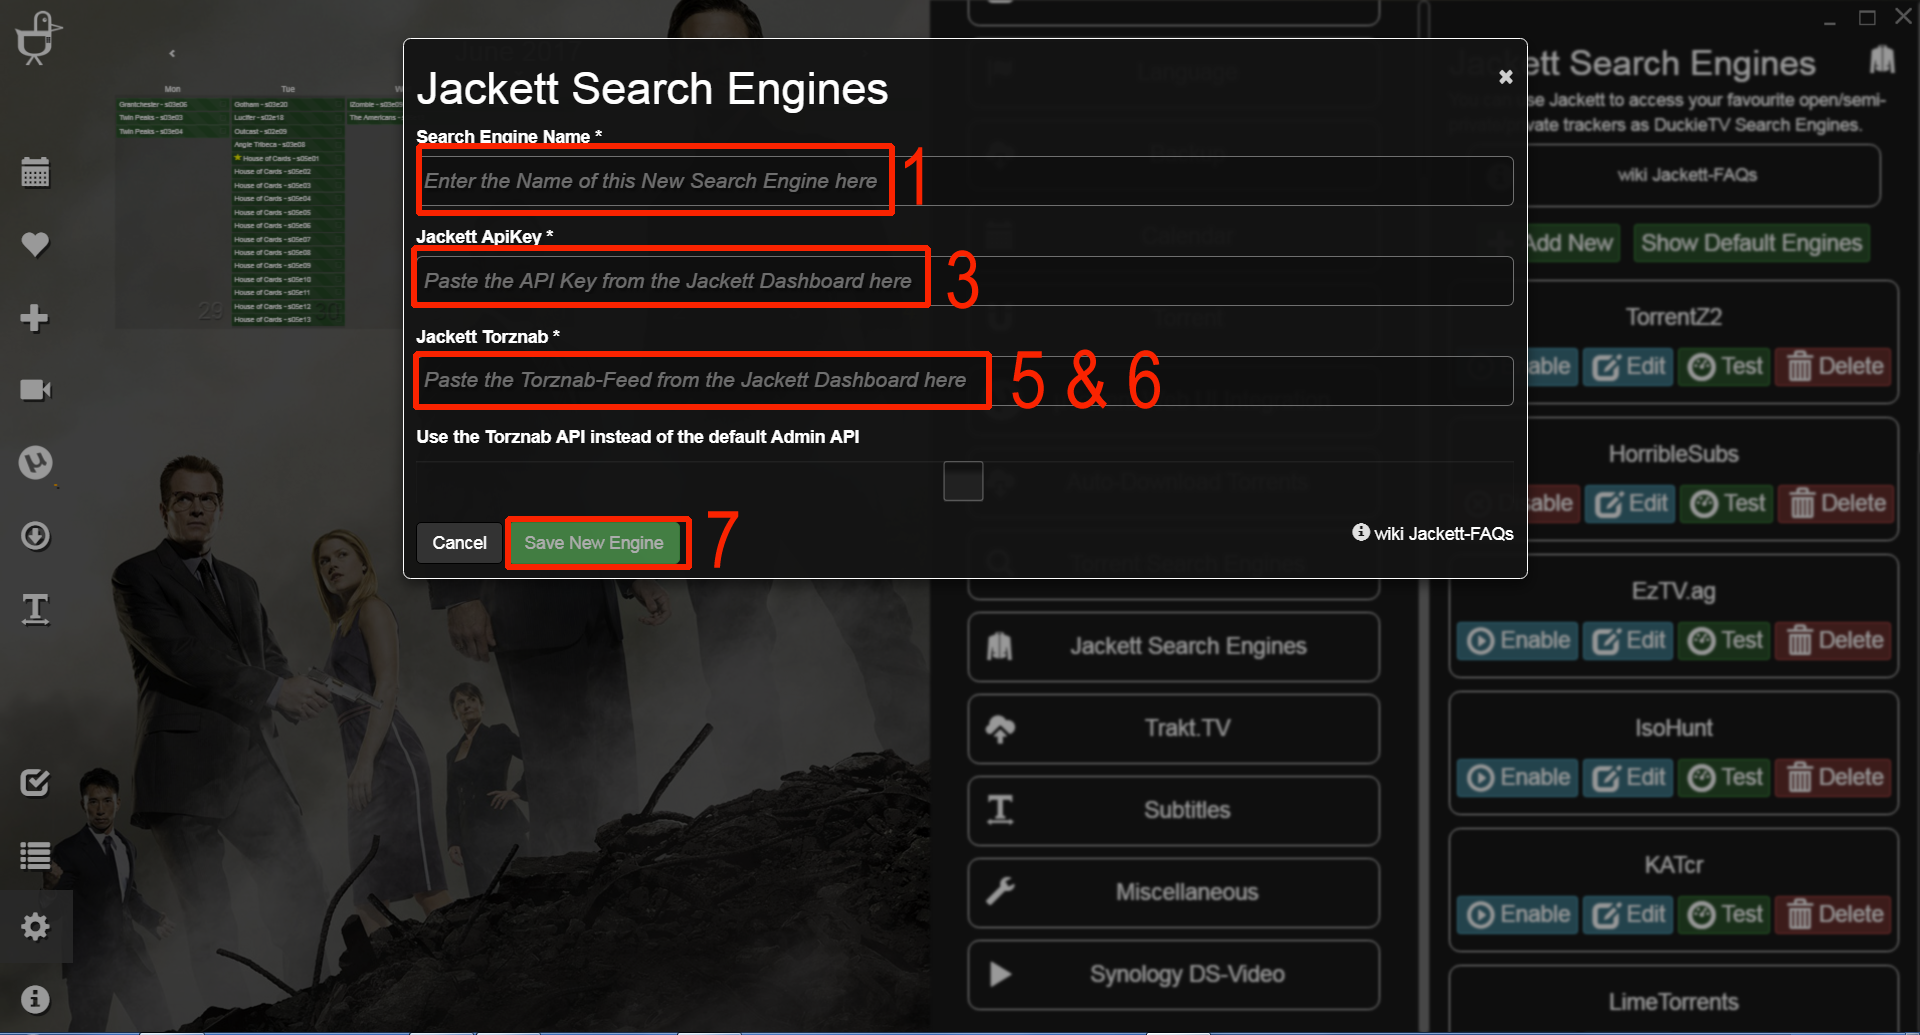Enable the IsoHunt engine

pyautogui.click(x=1519, y=778)
